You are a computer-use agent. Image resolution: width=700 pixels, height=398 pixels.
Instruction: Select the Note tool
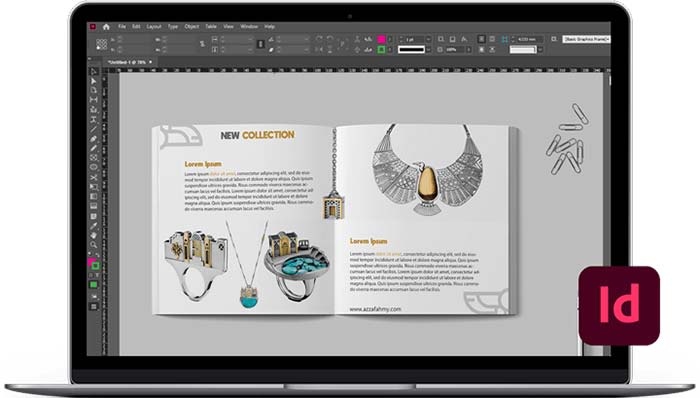click(x=93, y=216)
